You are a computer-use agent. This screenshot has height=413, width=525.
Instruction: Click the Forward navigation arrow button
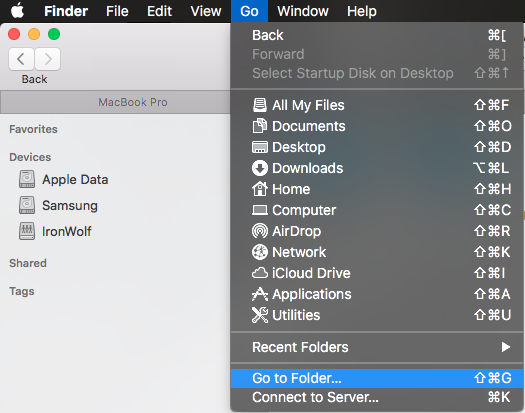(48, 59)
